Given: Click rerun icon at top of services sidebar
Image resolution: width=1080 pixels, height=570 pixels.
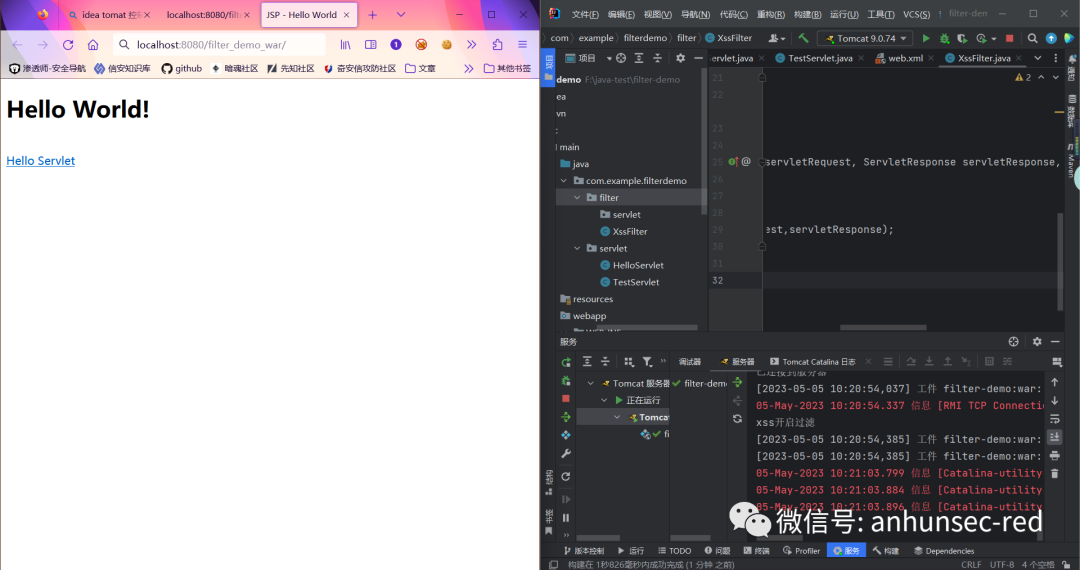Looking at the screenshot, I should pyautogui.click(x=566, y=362).
